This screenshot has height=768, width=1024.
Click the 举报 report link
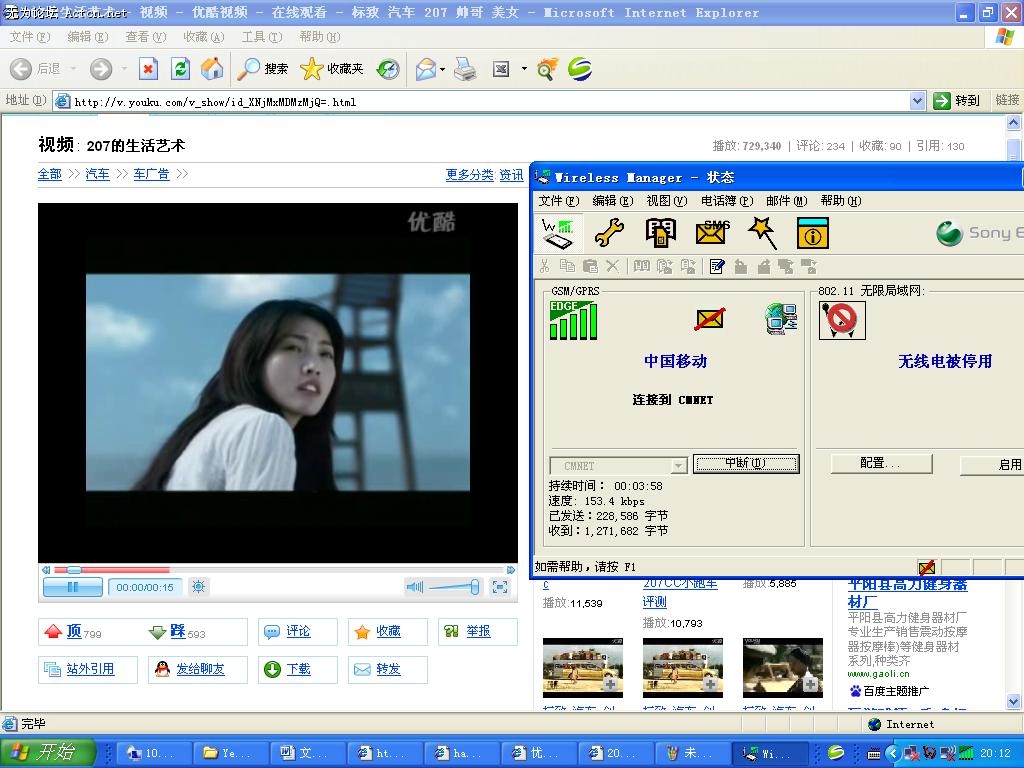(477, 632)
